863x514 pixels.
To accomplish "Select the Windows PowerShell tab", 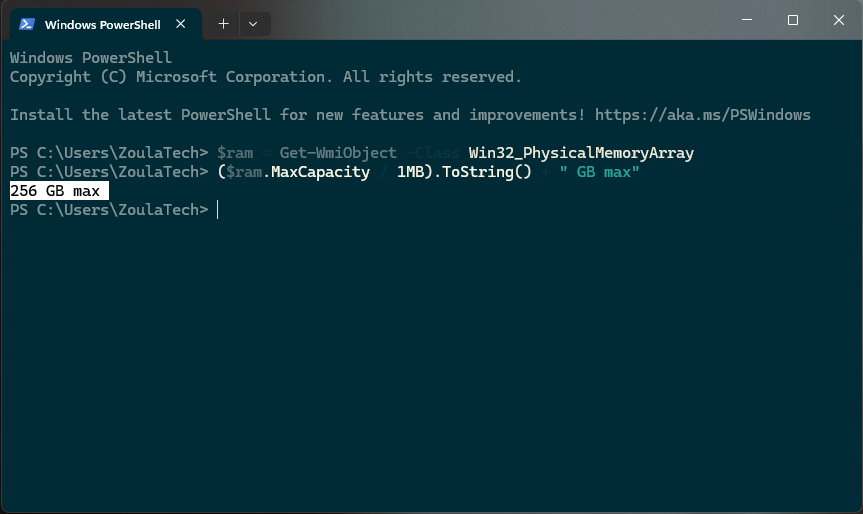I will point(100,24).
